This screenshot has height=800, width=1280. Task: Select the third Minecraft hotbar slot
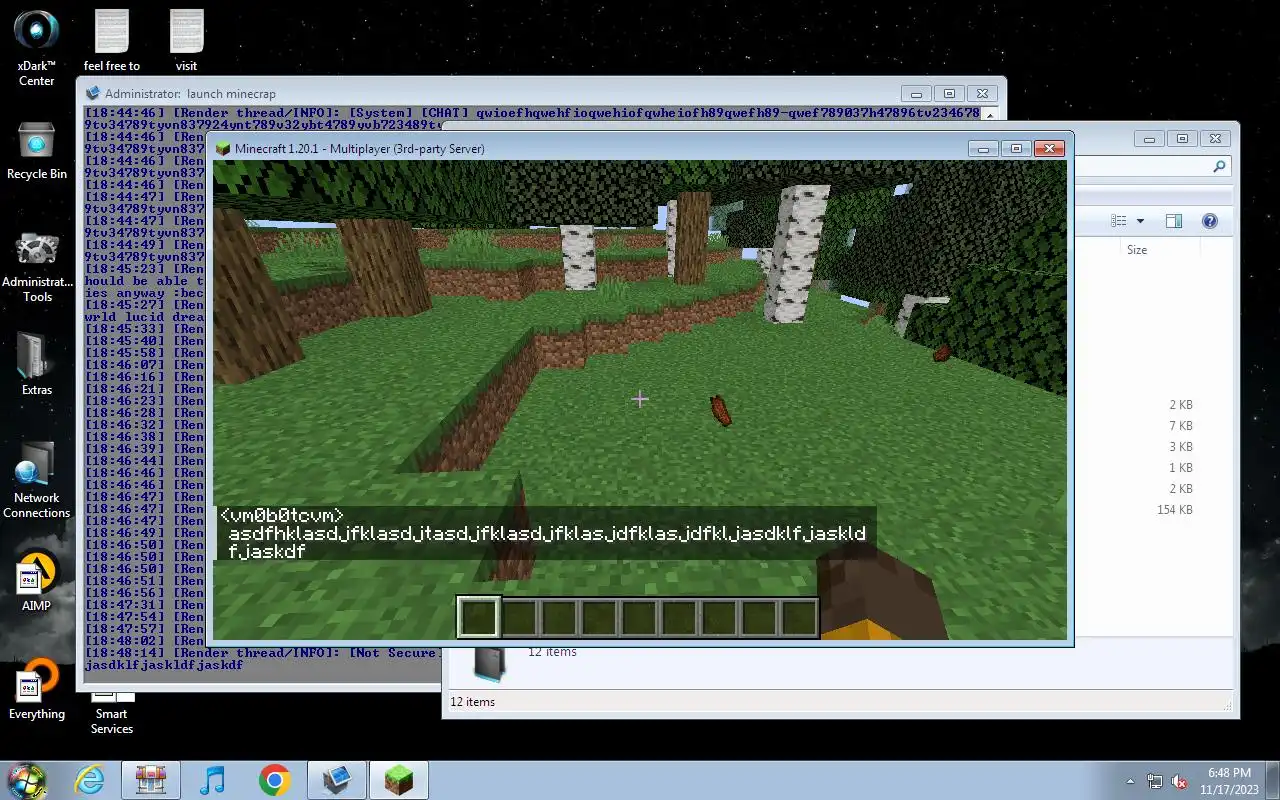[559, 618]
